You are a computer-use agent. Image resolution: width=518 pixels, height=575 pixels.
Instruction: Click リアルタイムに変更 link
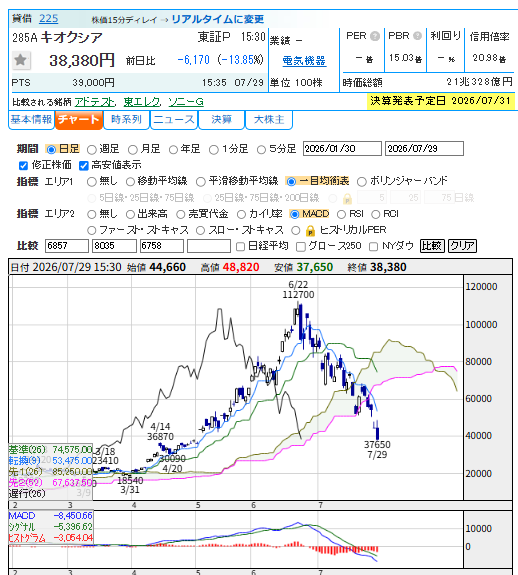coord(218,19)
